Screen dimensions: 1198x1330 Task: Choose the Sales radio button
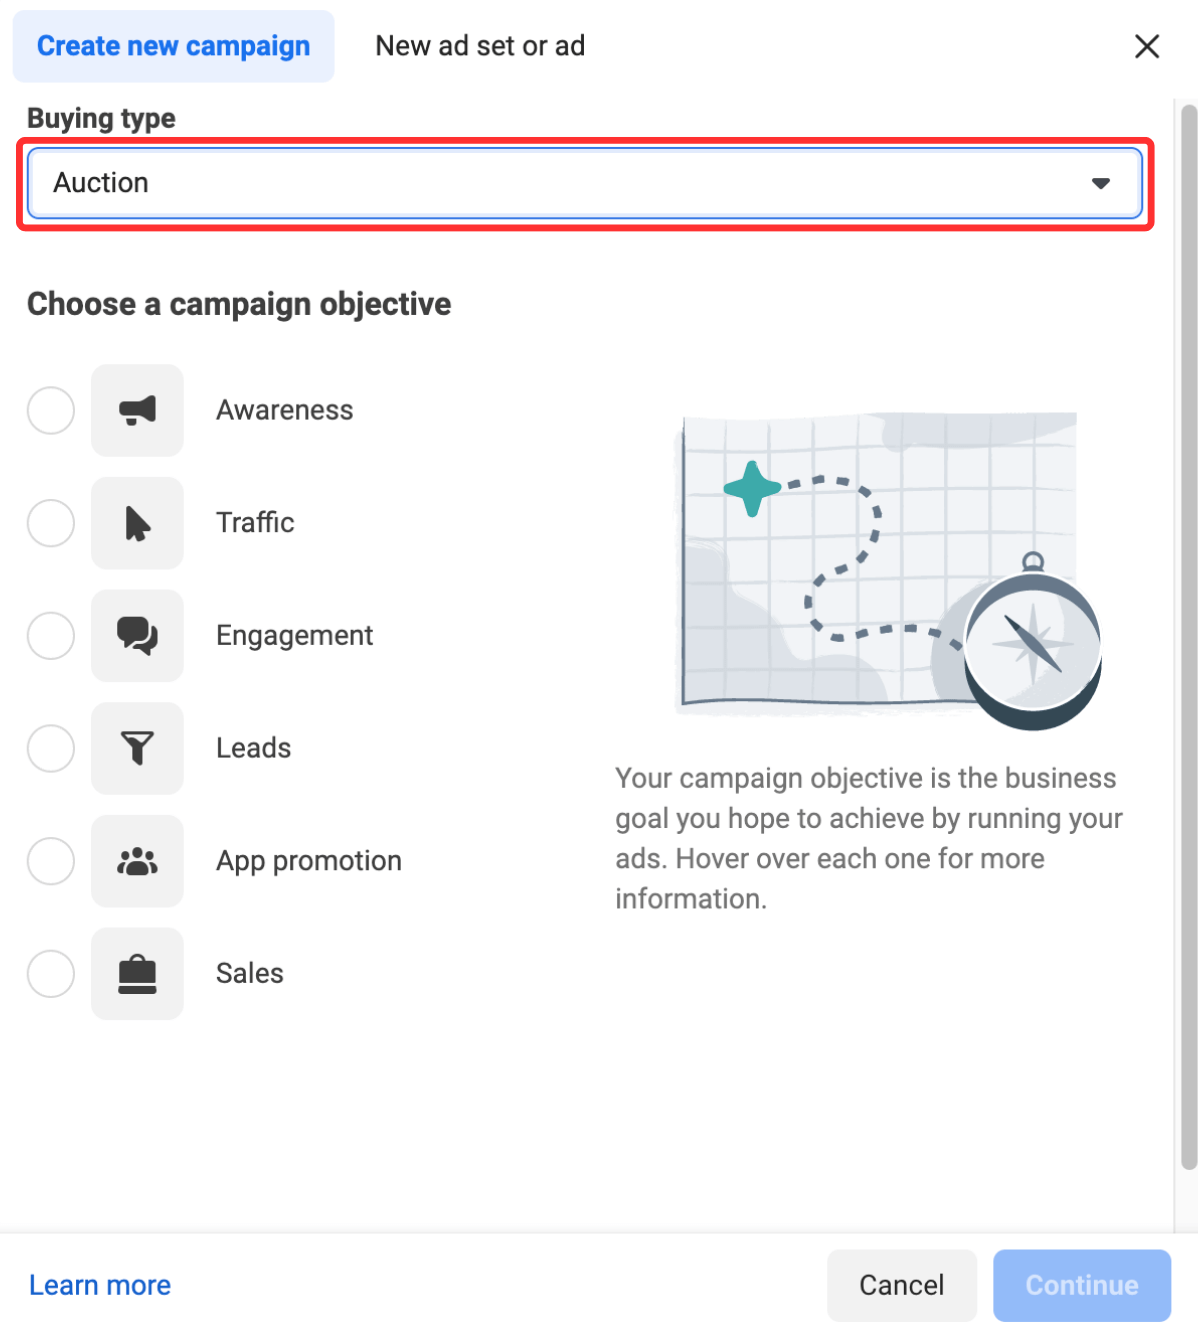(x=51, y=974)
